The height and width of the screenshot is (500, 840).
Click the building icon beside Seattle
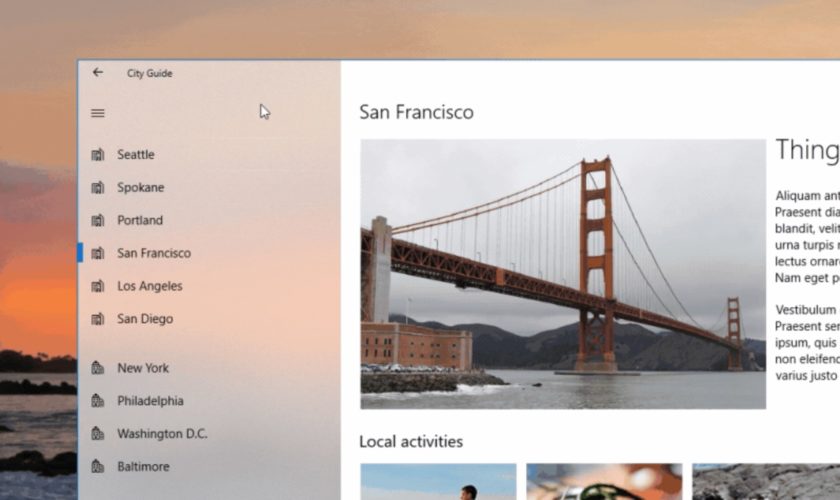pos(98,155)
